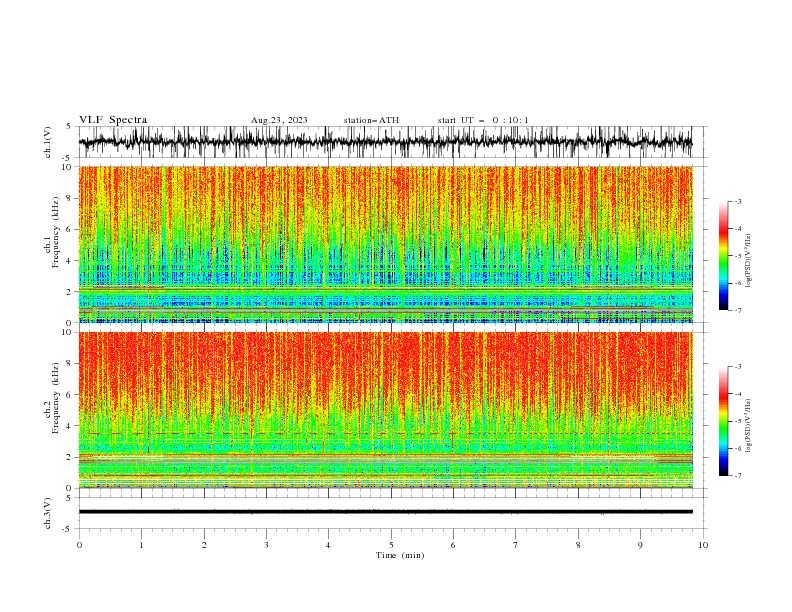Screen dimensions: 792x612
Task: Click the ch.2 color scale bar
Action: [723, 421]
